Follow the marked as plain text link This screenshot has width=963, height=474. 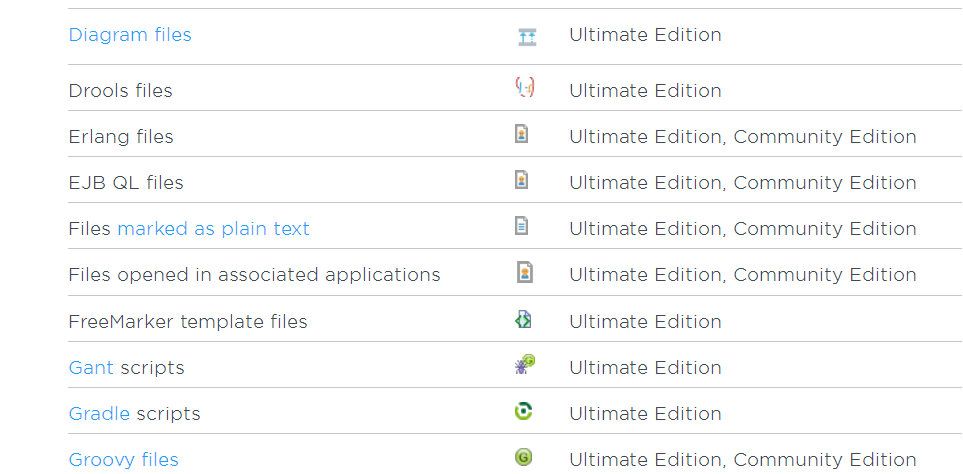(213, 229)
